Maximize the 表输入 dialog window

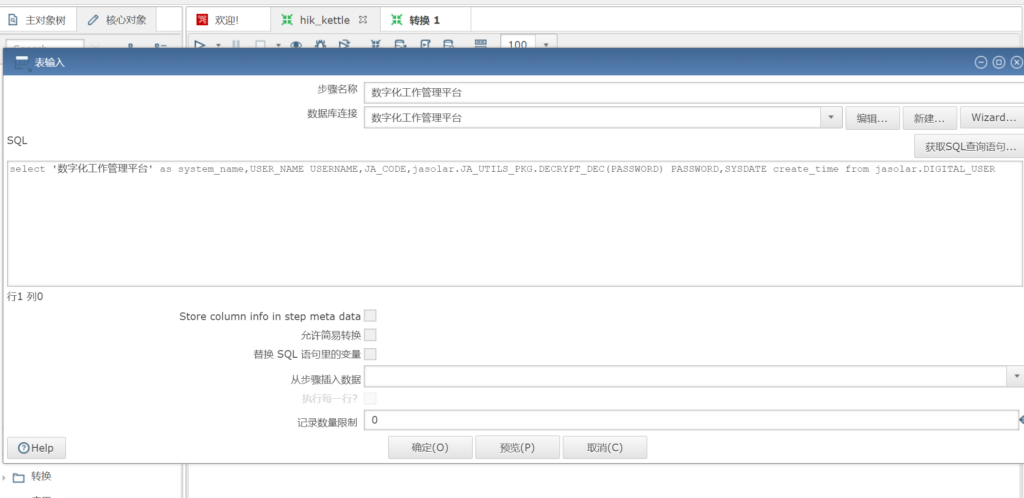(x=998, y=62)
